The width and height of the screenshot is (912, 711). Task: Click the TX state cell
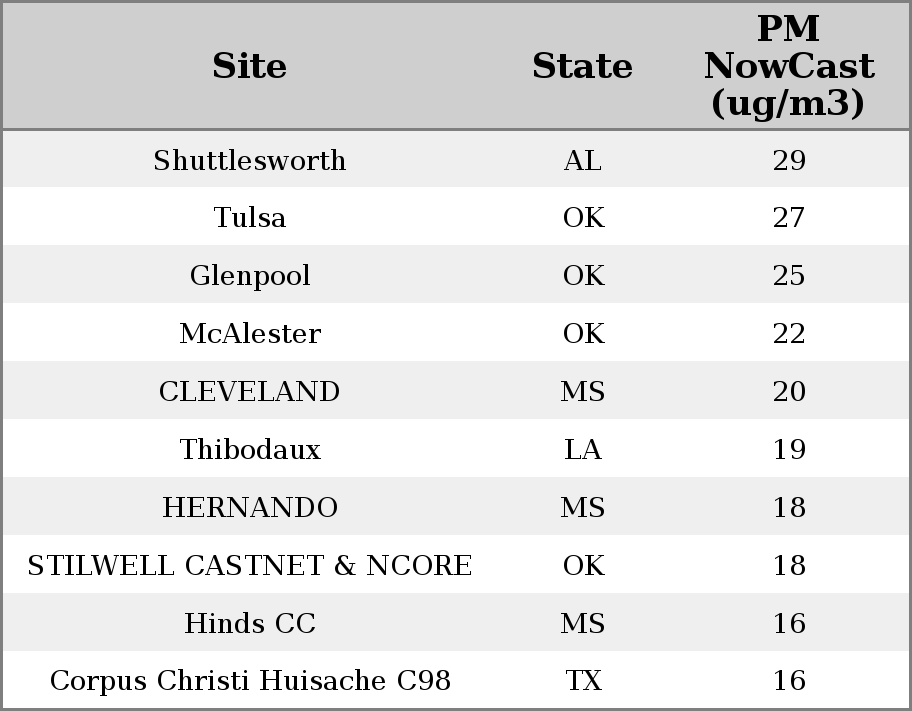pyautogui.click(x=582, y=680)
